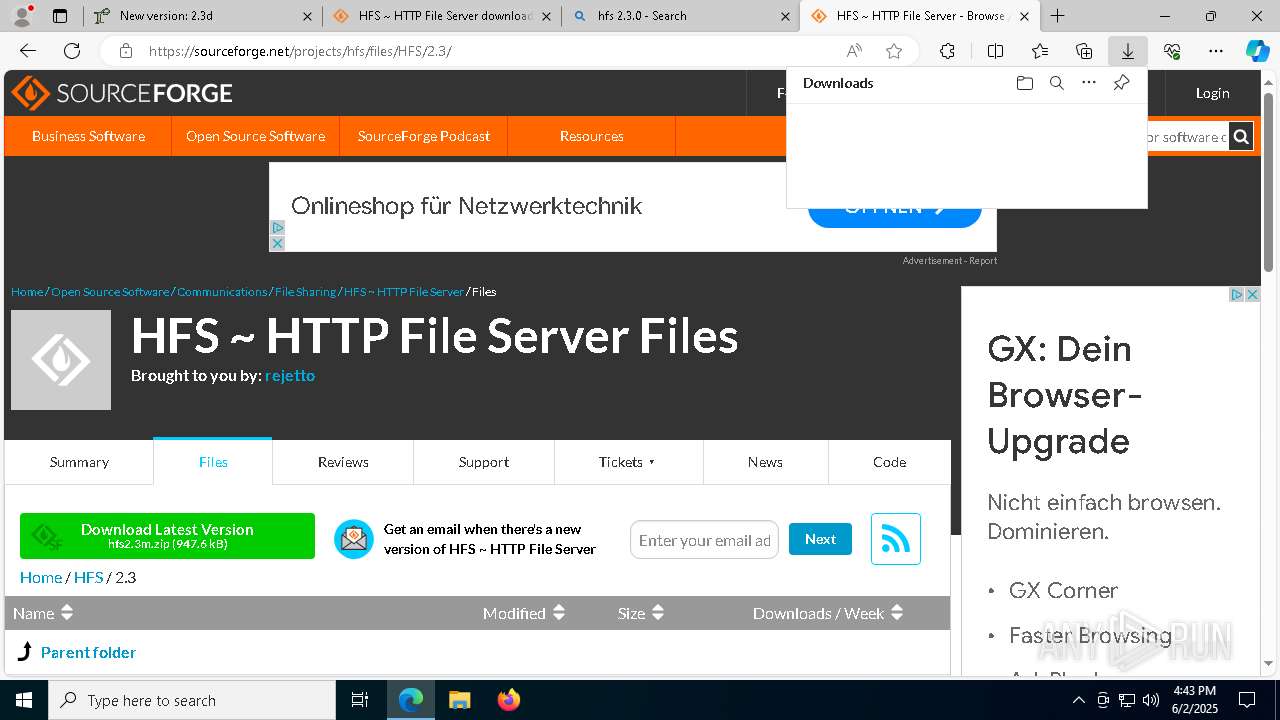Open rejetto author link
Viewport: 1280px width, 720px height.
290,376
